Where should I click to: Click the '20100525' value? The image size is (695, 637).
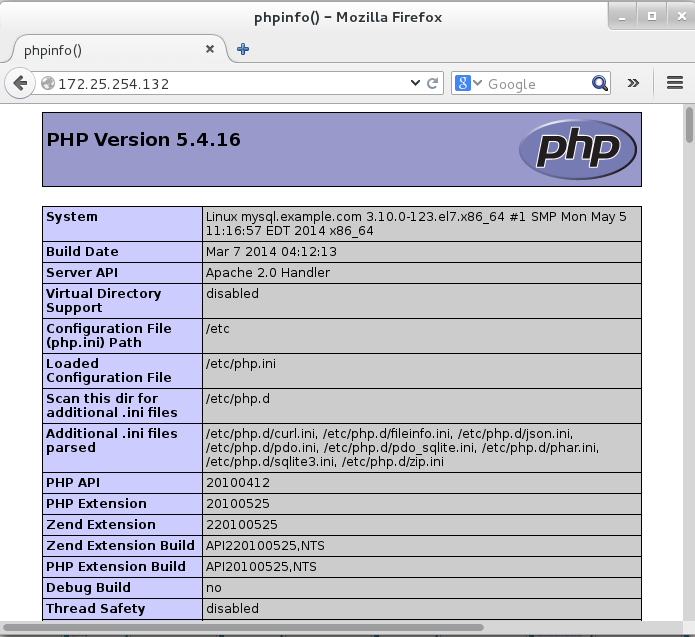[238, 504]
